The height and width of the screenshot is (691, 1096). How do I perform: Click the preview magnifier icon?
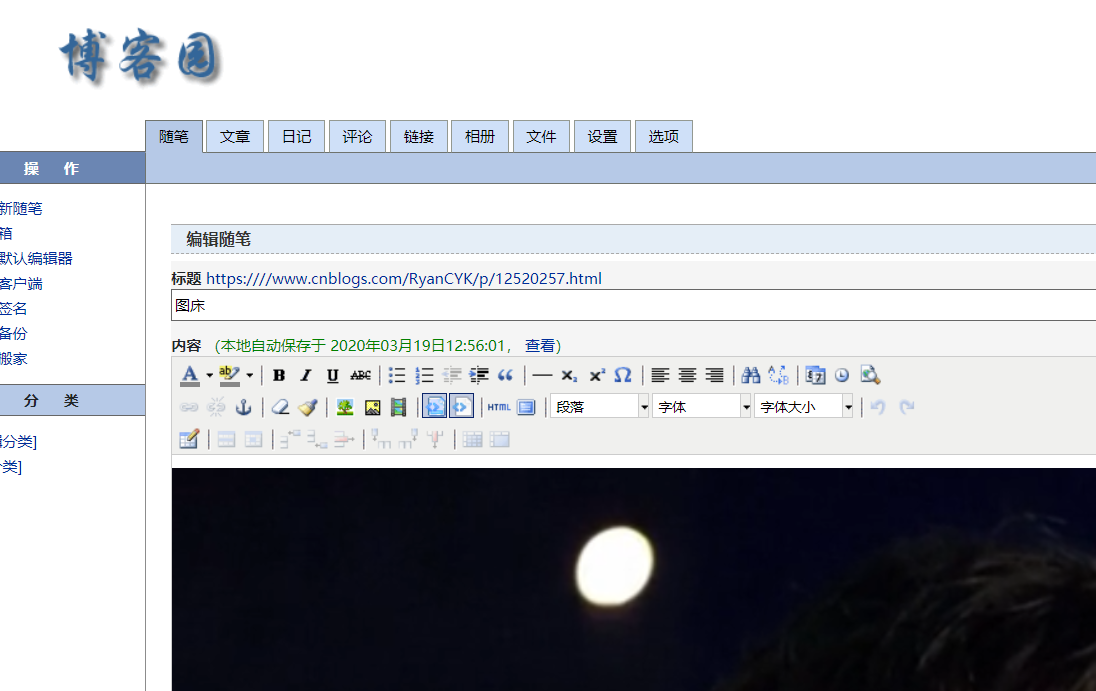(x=870, y=375)
